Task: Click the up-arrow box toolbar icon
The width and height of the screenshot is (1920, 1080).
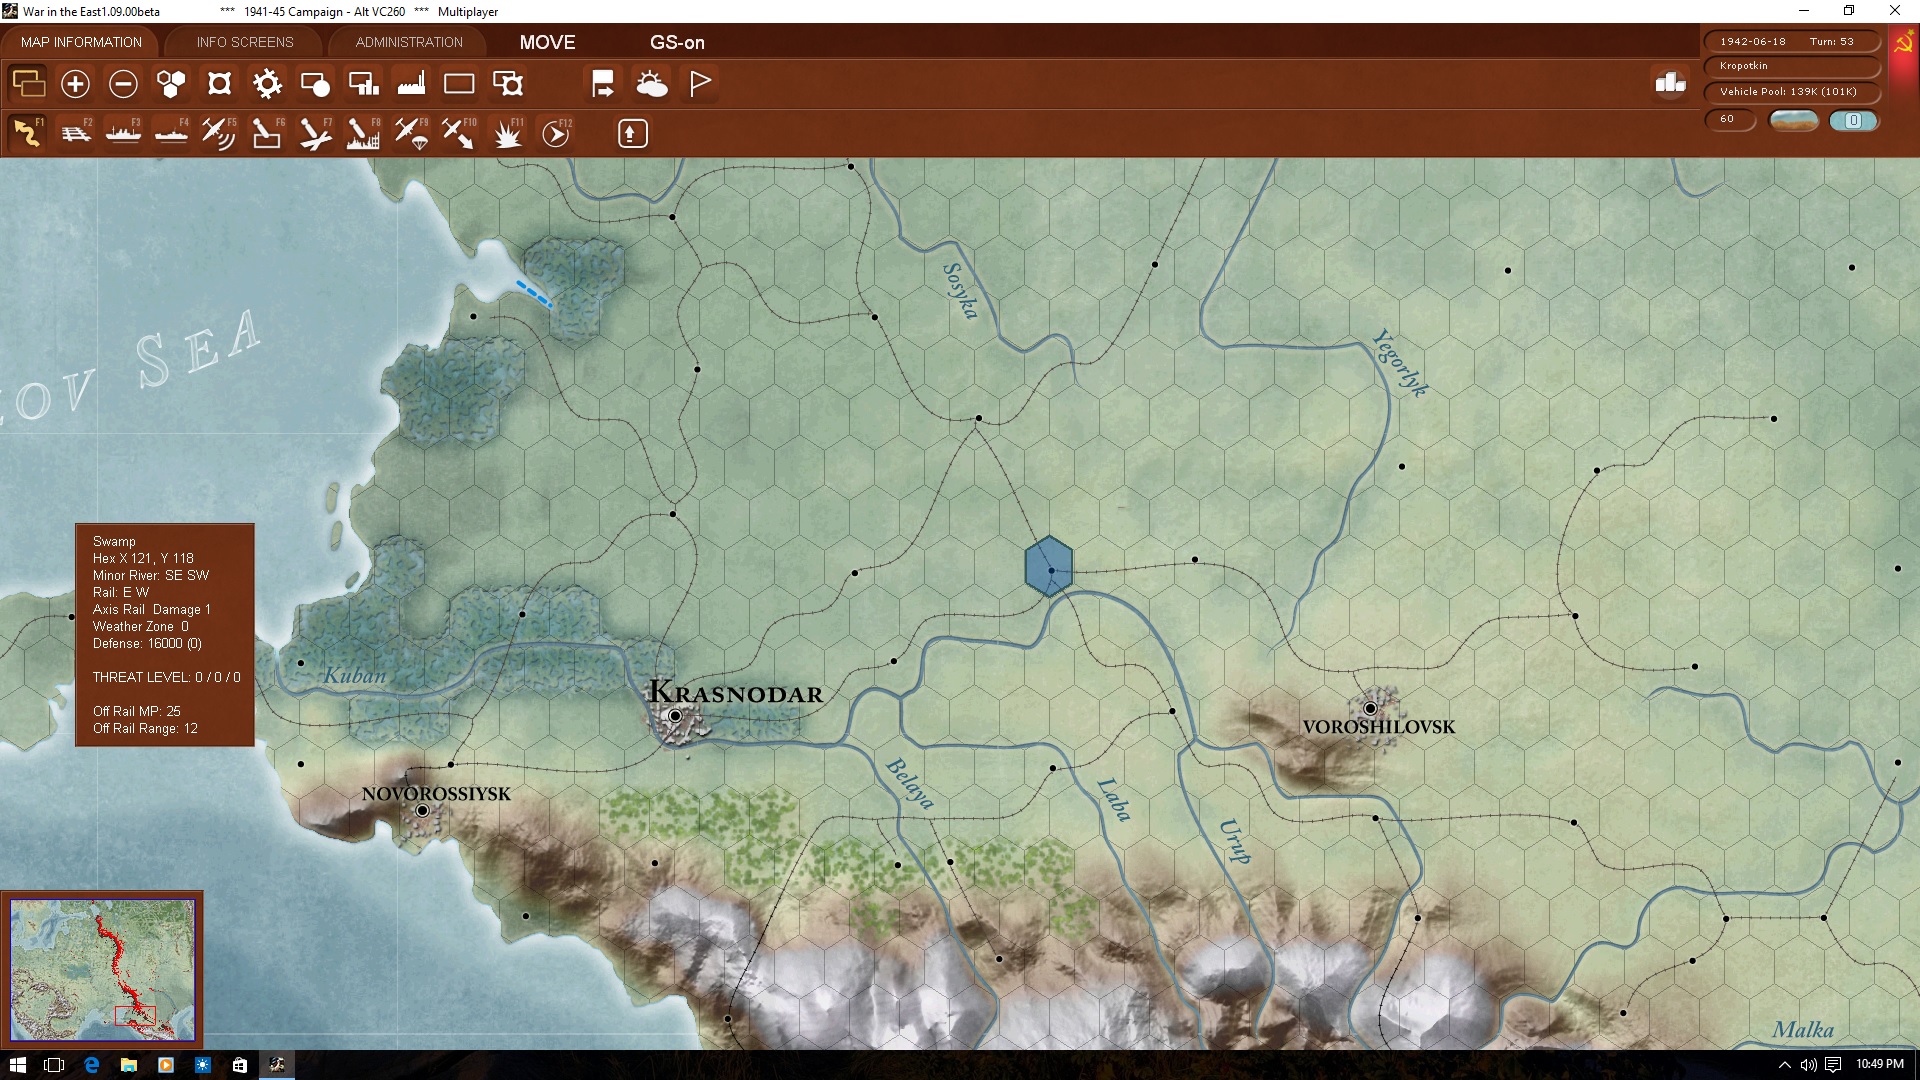Action: tap(632, 133)
